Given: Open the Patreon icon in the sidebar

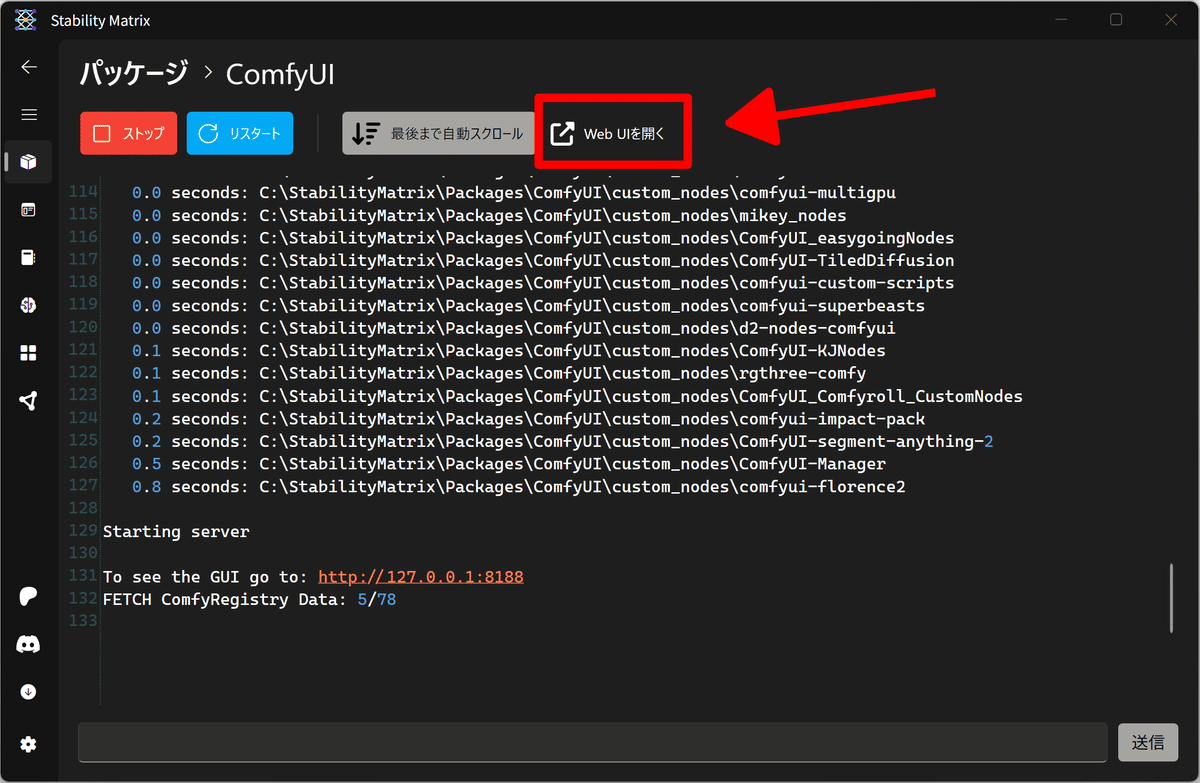Looking at the screenshot, I should coord(28,596).
